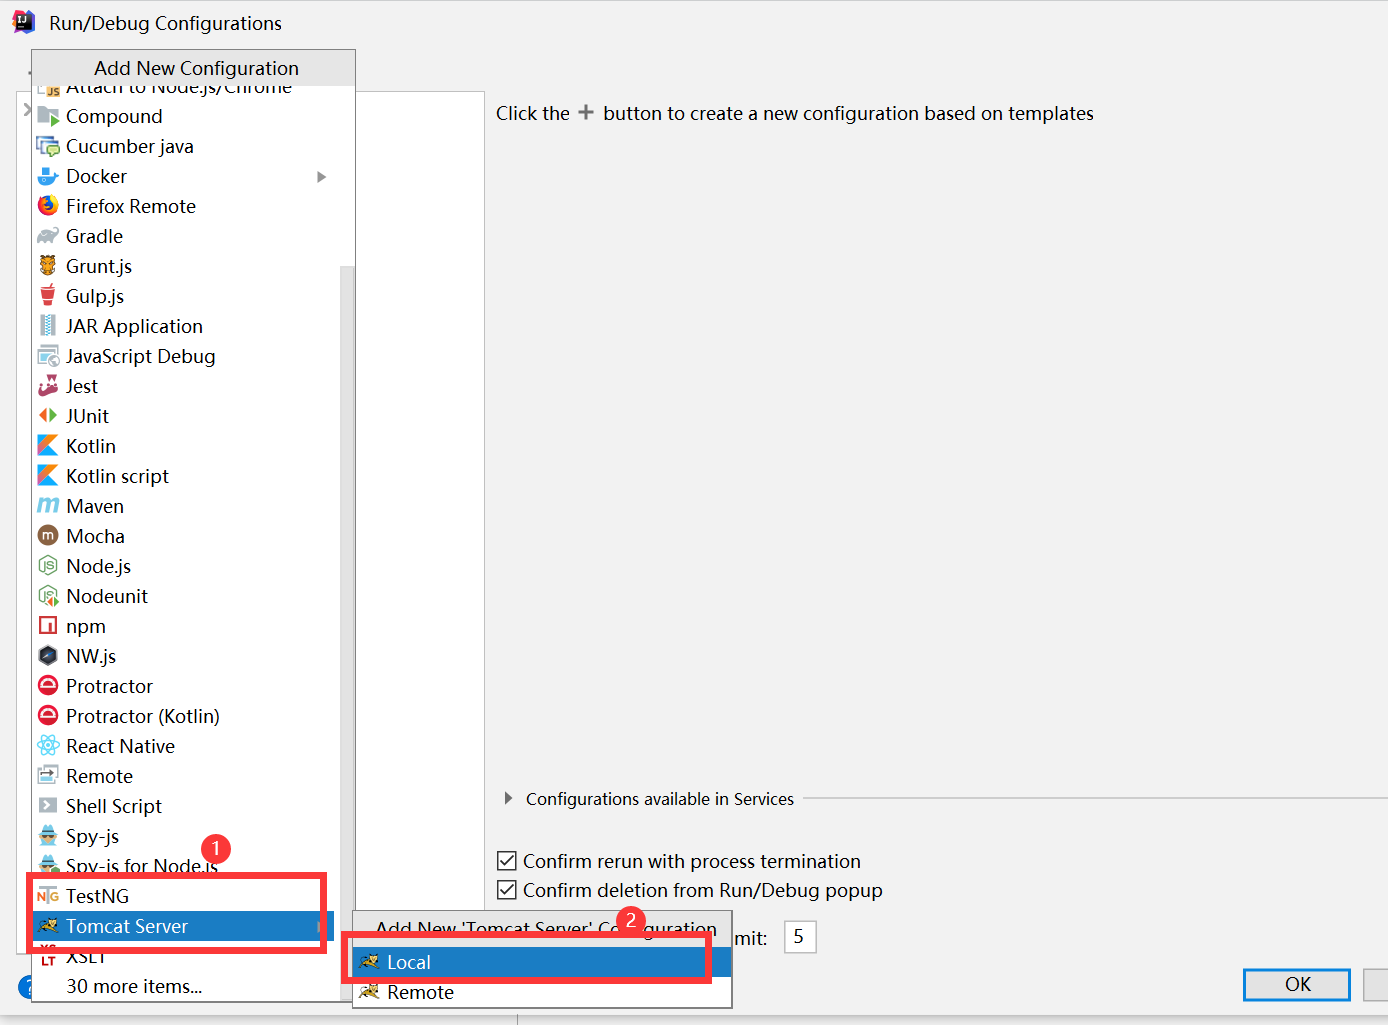Click the Spy-js icon
This screenshot has width=1388, height=1025.
pos(48,836)
